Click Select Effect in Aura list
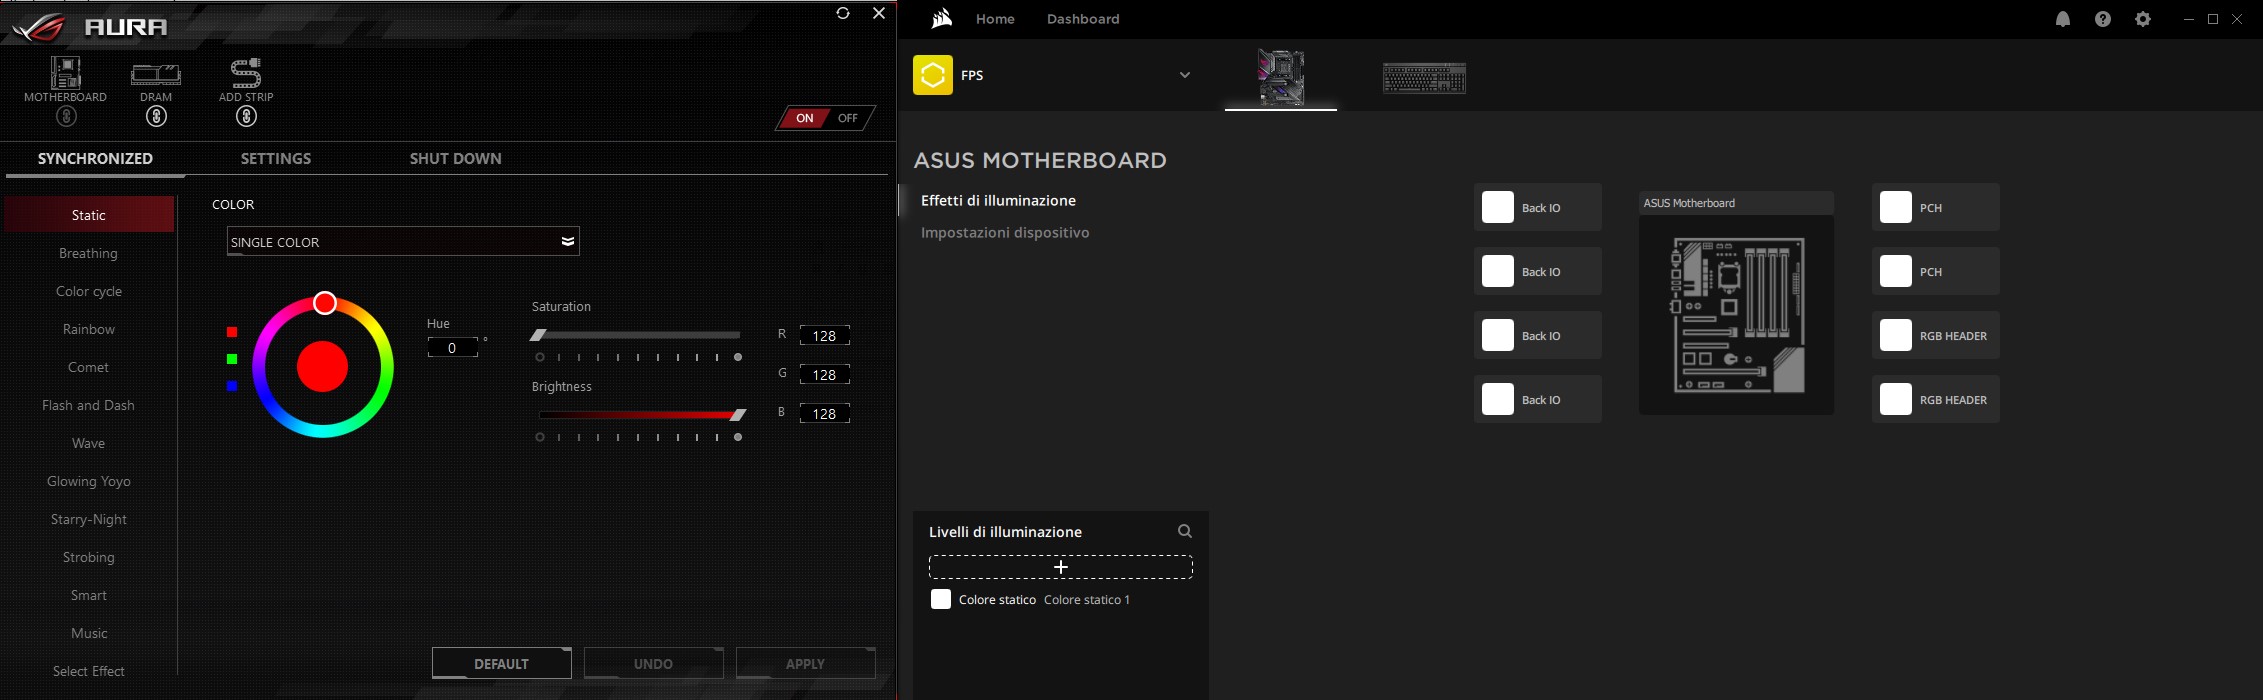2263x700 pixels. [89, 671]
